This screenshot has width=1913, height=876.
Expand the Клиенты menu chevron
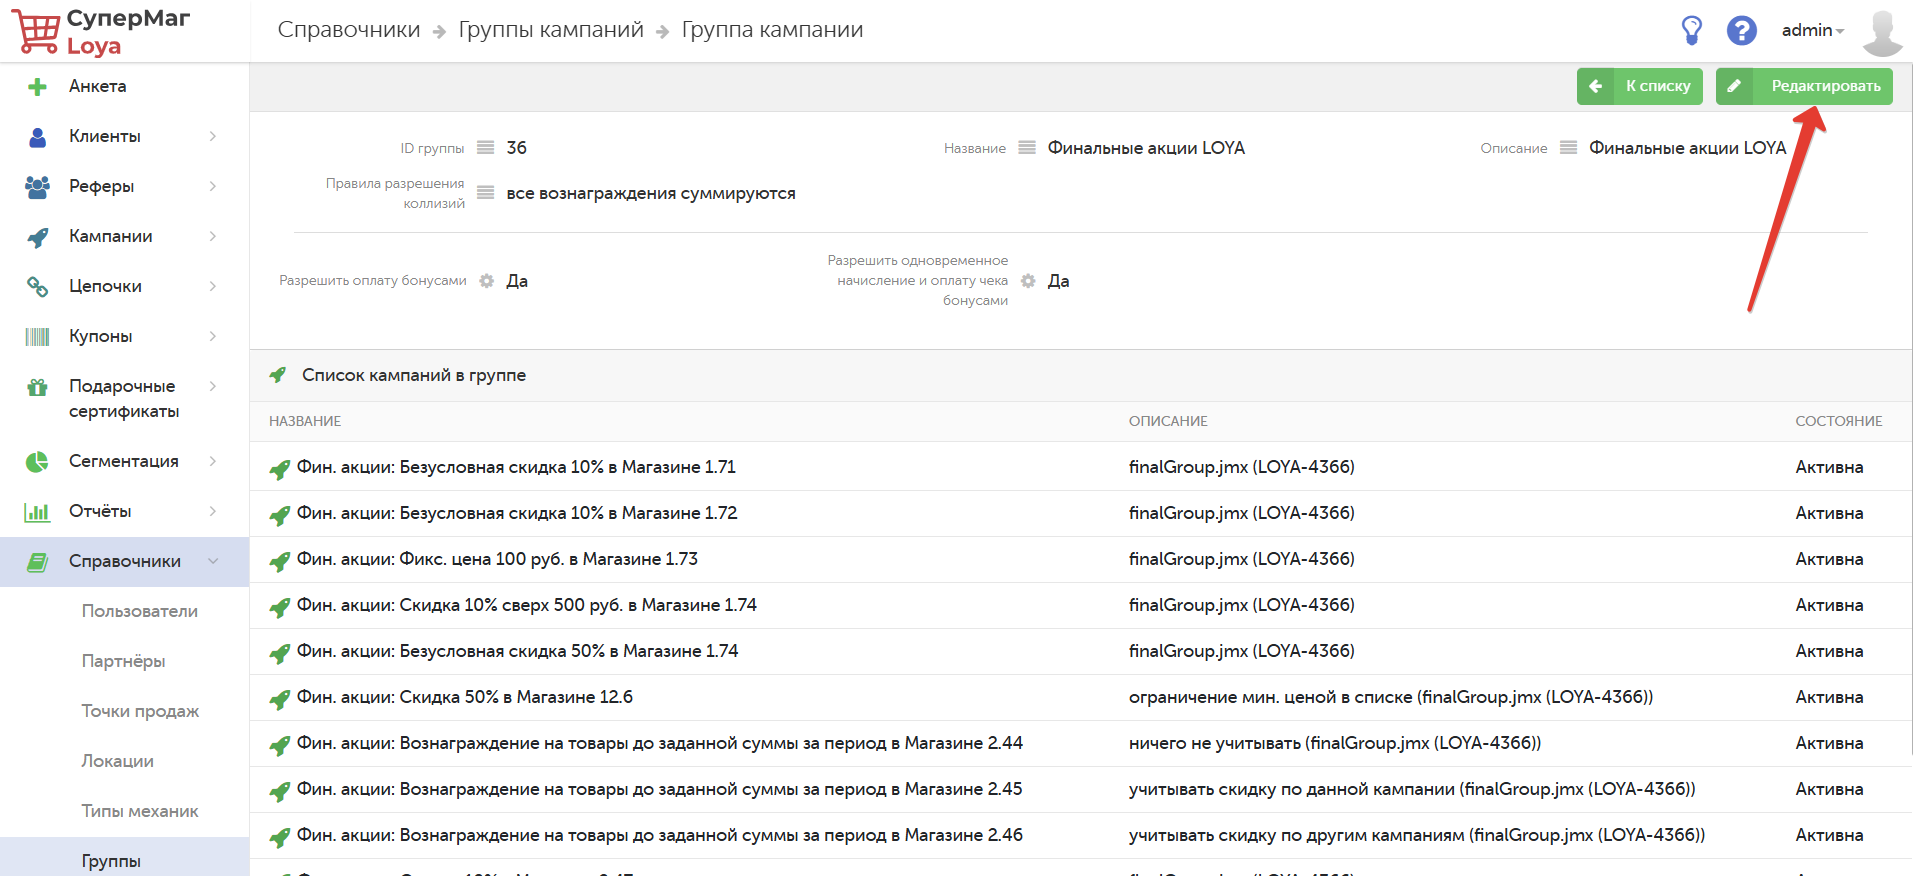click(213, 136)
